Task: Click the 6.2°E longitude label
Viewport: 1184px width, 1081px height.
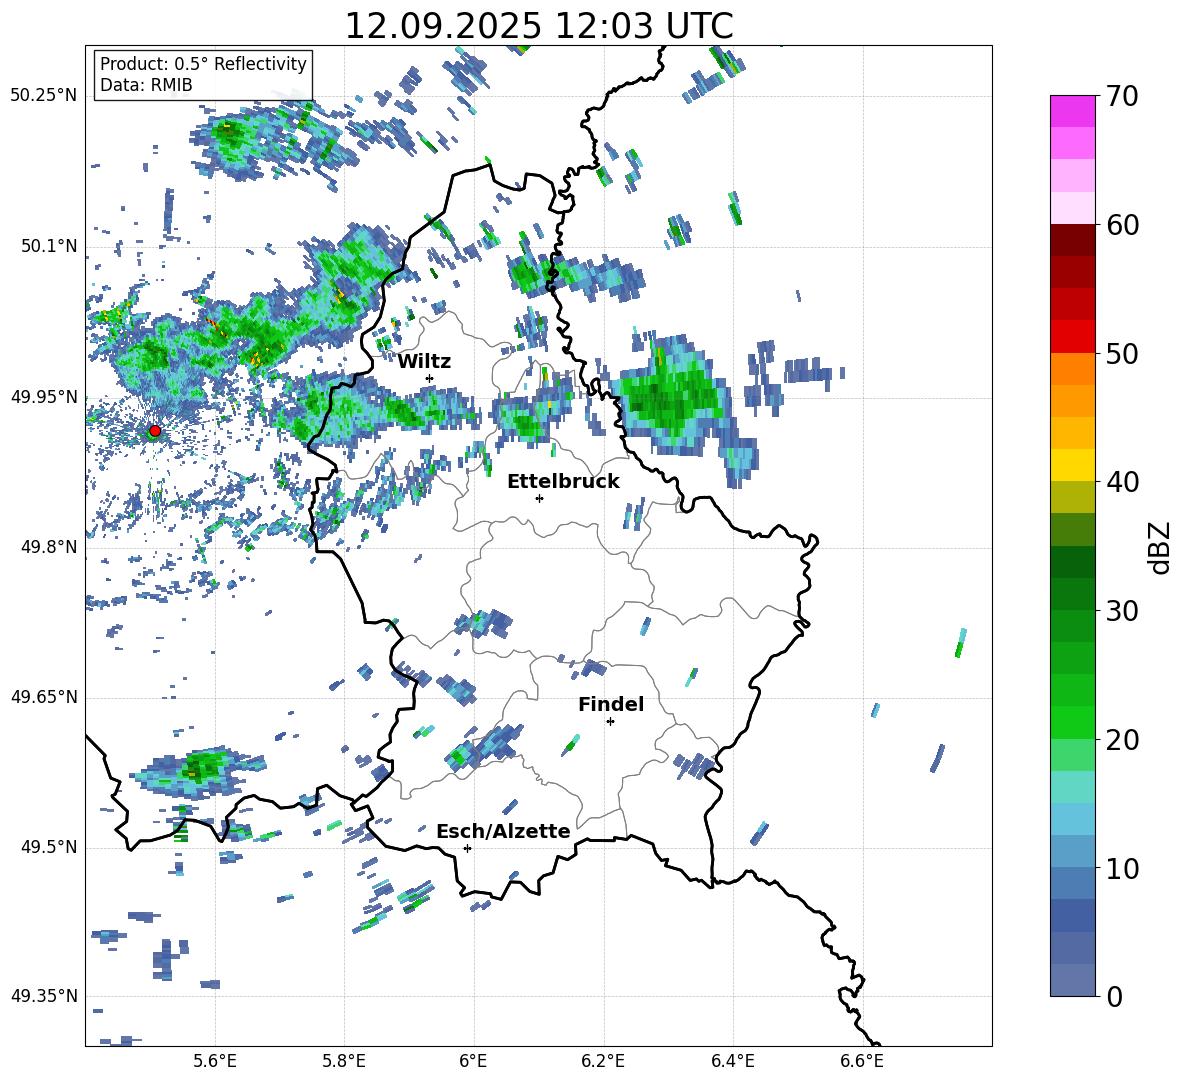Action: 603,1061
